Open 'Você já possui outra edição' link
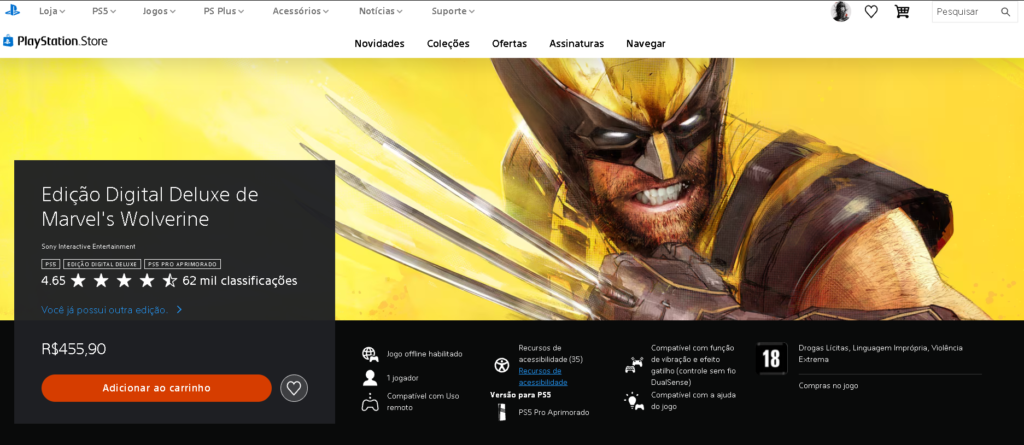This screenshot has height=445, width=1024. point(112,310)
